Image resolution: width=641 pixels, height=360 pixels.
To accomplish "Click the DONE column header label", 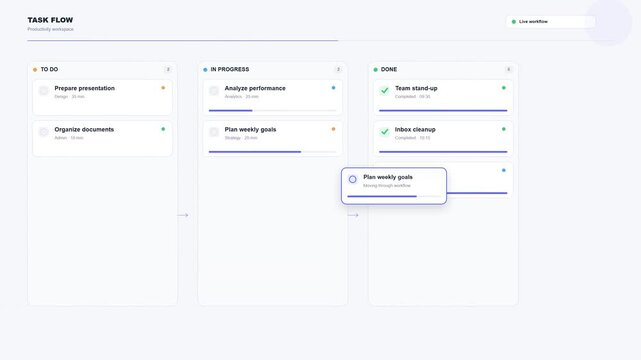I will point(389,69).
